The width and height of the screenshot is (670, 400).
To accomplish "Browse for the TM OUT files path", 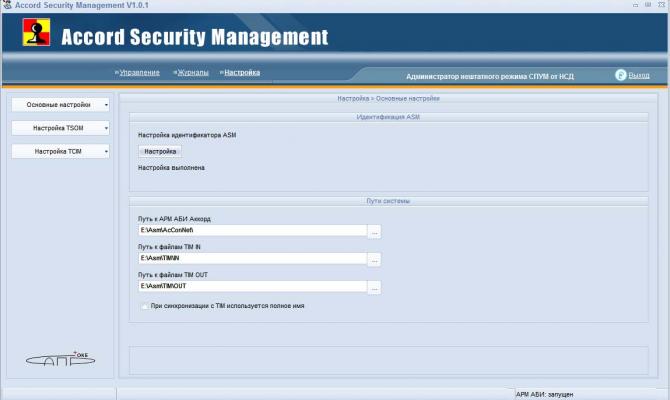I will pyautogui.click(x=374, y=288).
